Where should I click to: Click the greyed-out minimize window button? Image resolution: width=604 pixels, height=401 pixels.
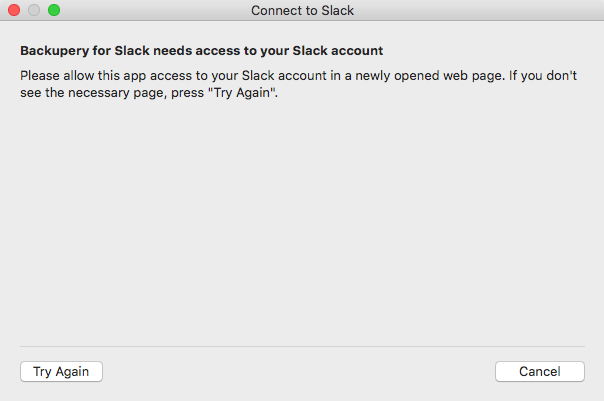(34, 11)
